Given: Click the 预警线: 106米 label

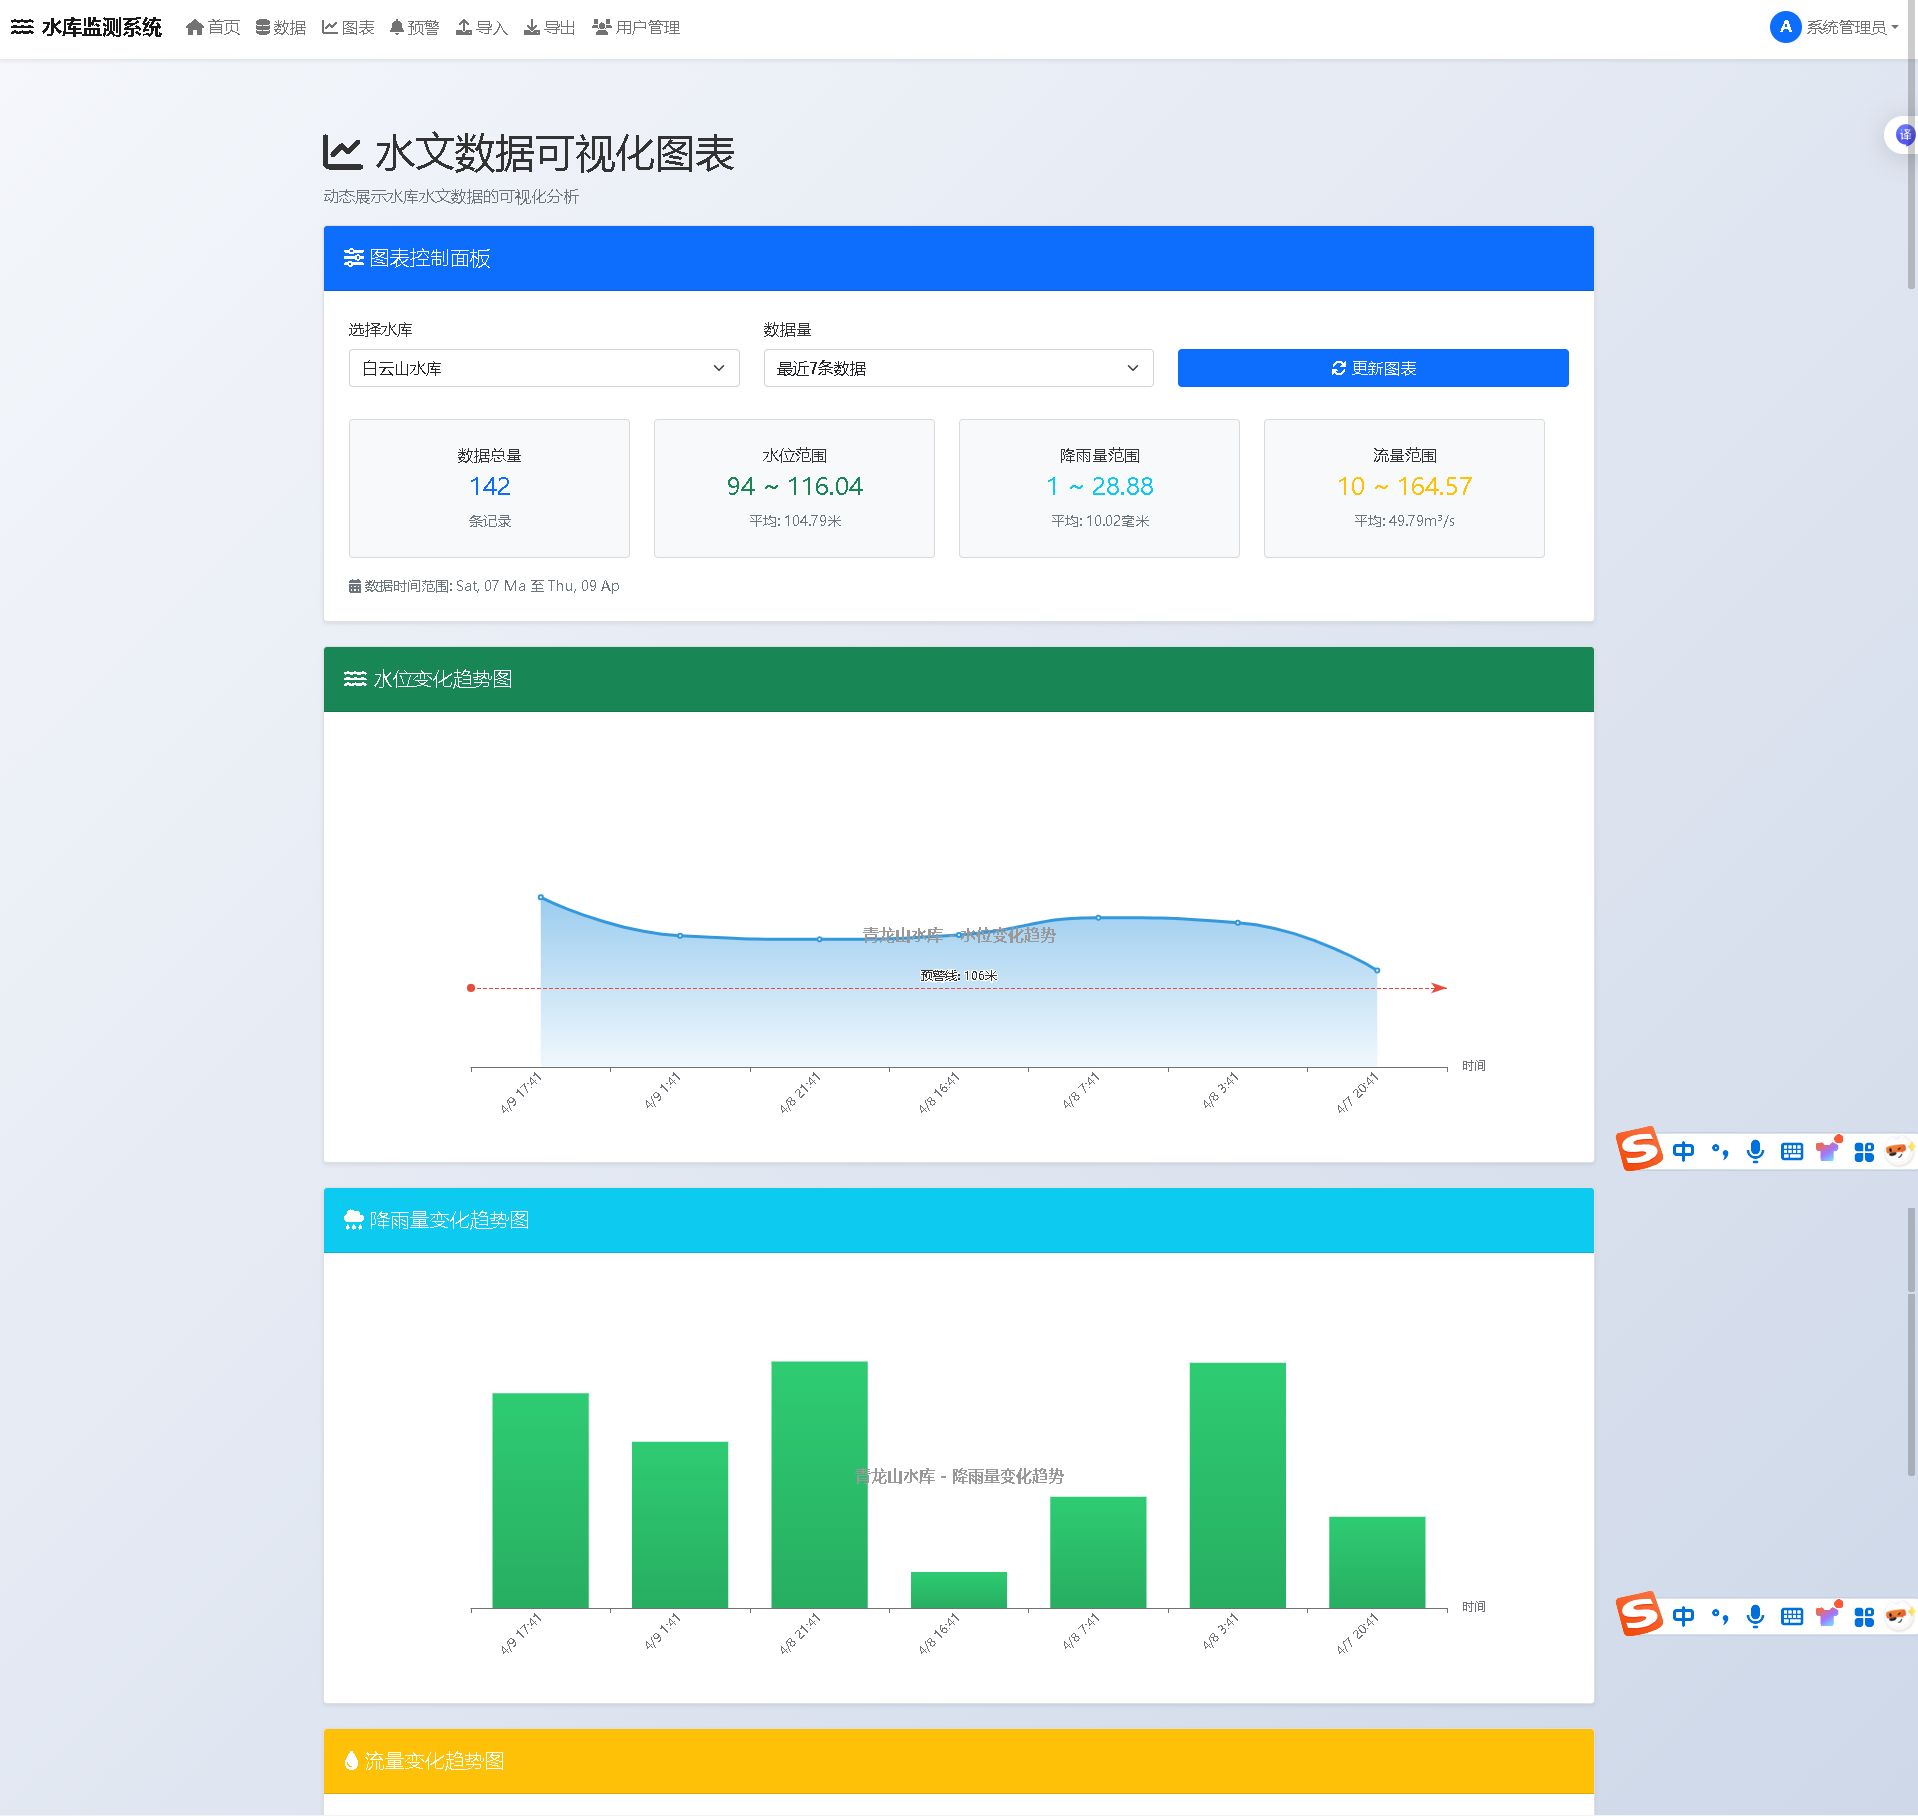Looking at the screenshot, I should point(958,975).
